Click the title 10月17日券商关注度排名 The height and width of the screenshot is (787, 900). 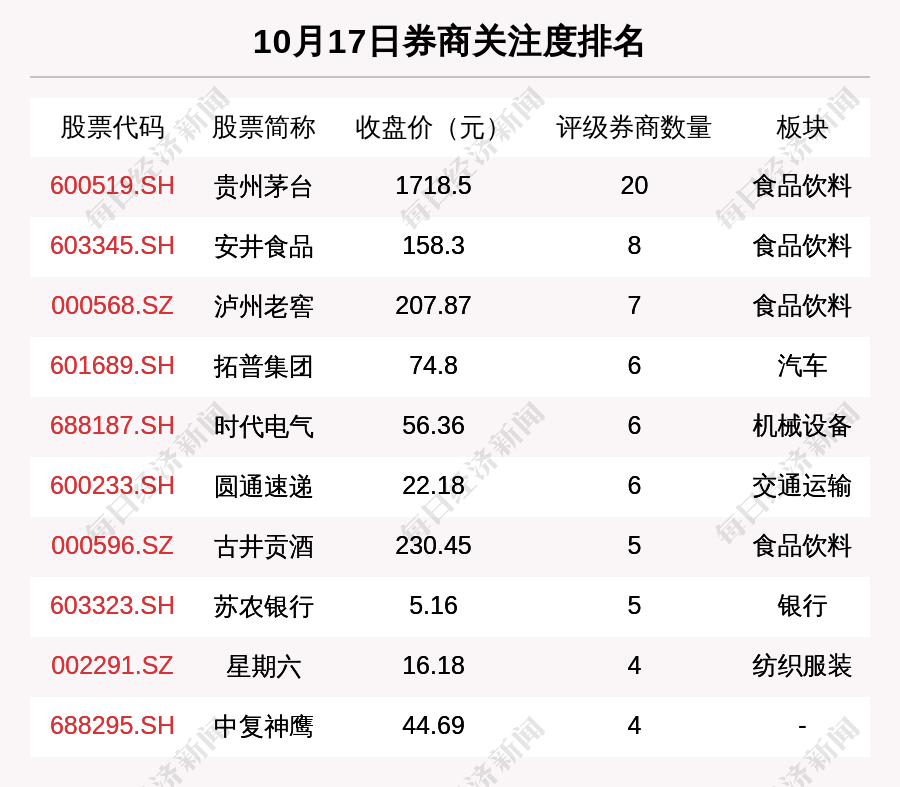click(448, 42)
